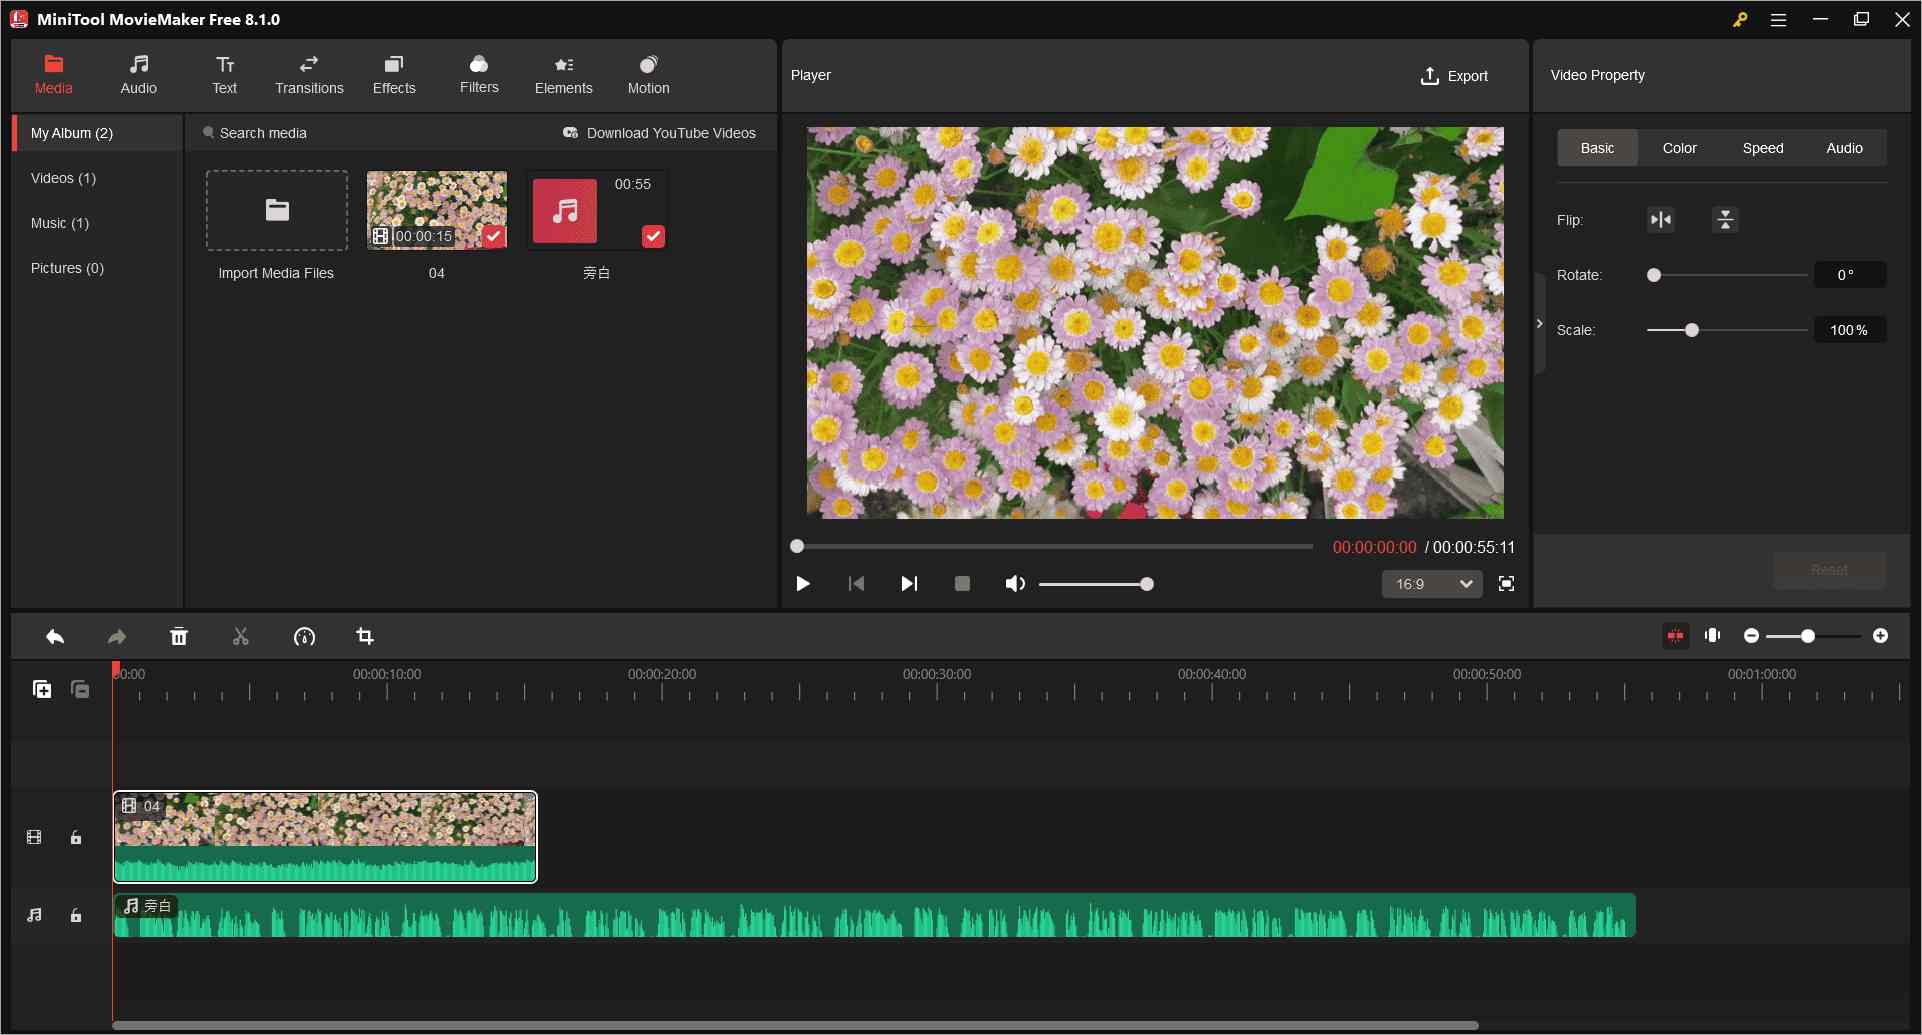Open the timeline speed tool
Viewport: 1922px width, 1035px height.
click(304, 637)
